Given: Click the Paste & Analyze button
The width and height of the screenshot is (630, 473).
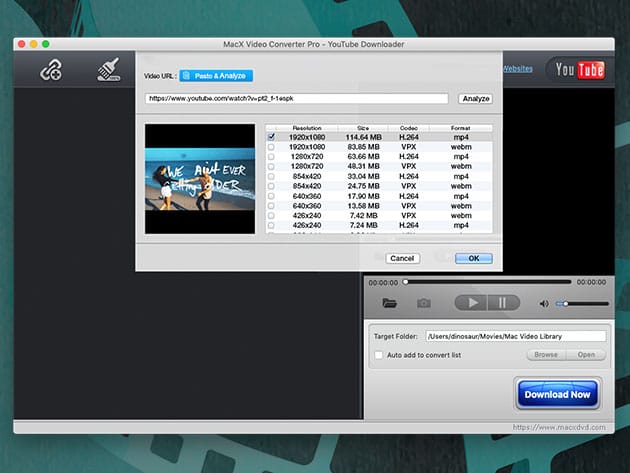Looking at the screenshot, I should [216, 75].
